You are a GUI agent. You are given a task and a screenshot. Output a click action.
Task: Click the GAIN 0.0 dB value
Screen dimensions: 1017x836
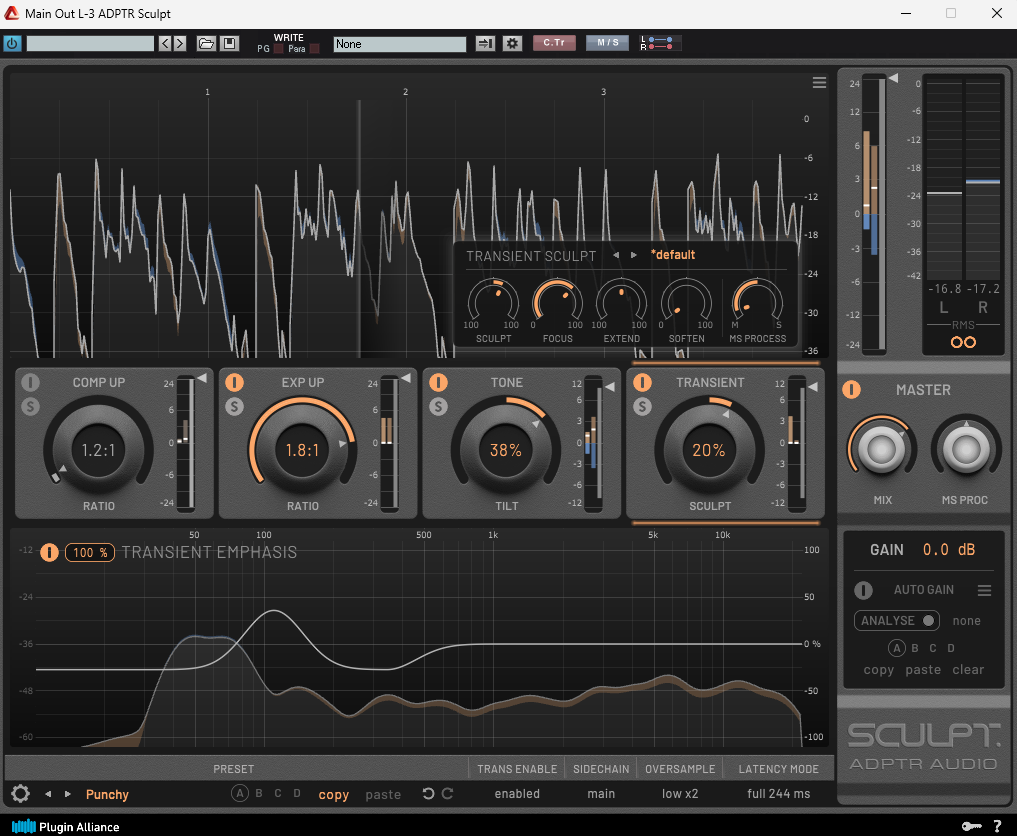point(949,550)
